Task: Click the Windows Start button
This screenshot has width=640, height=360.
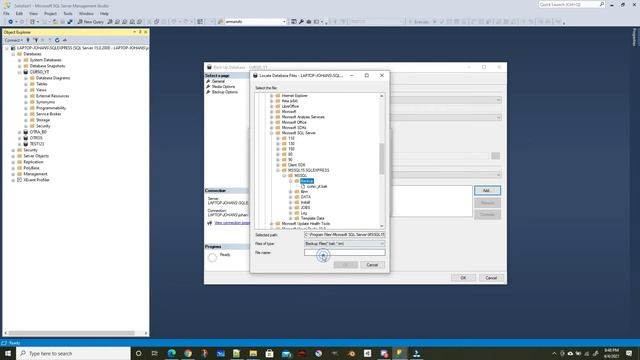Action: coord(8,353)
